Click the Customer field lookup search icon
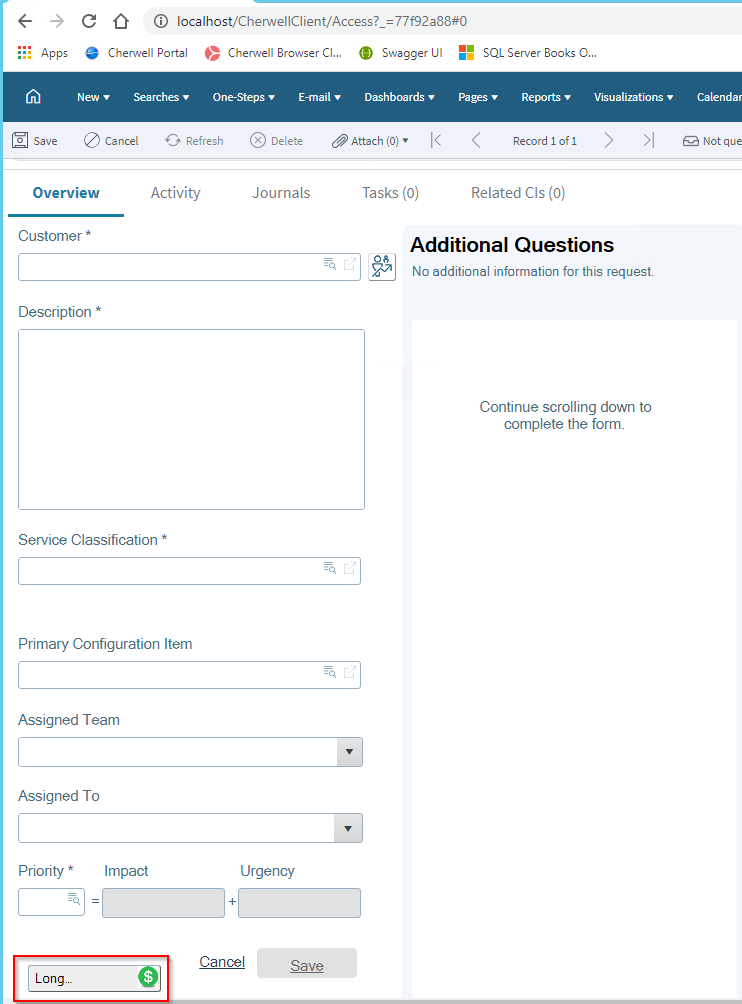This screenshot has width=742, height=1004. 330,265
